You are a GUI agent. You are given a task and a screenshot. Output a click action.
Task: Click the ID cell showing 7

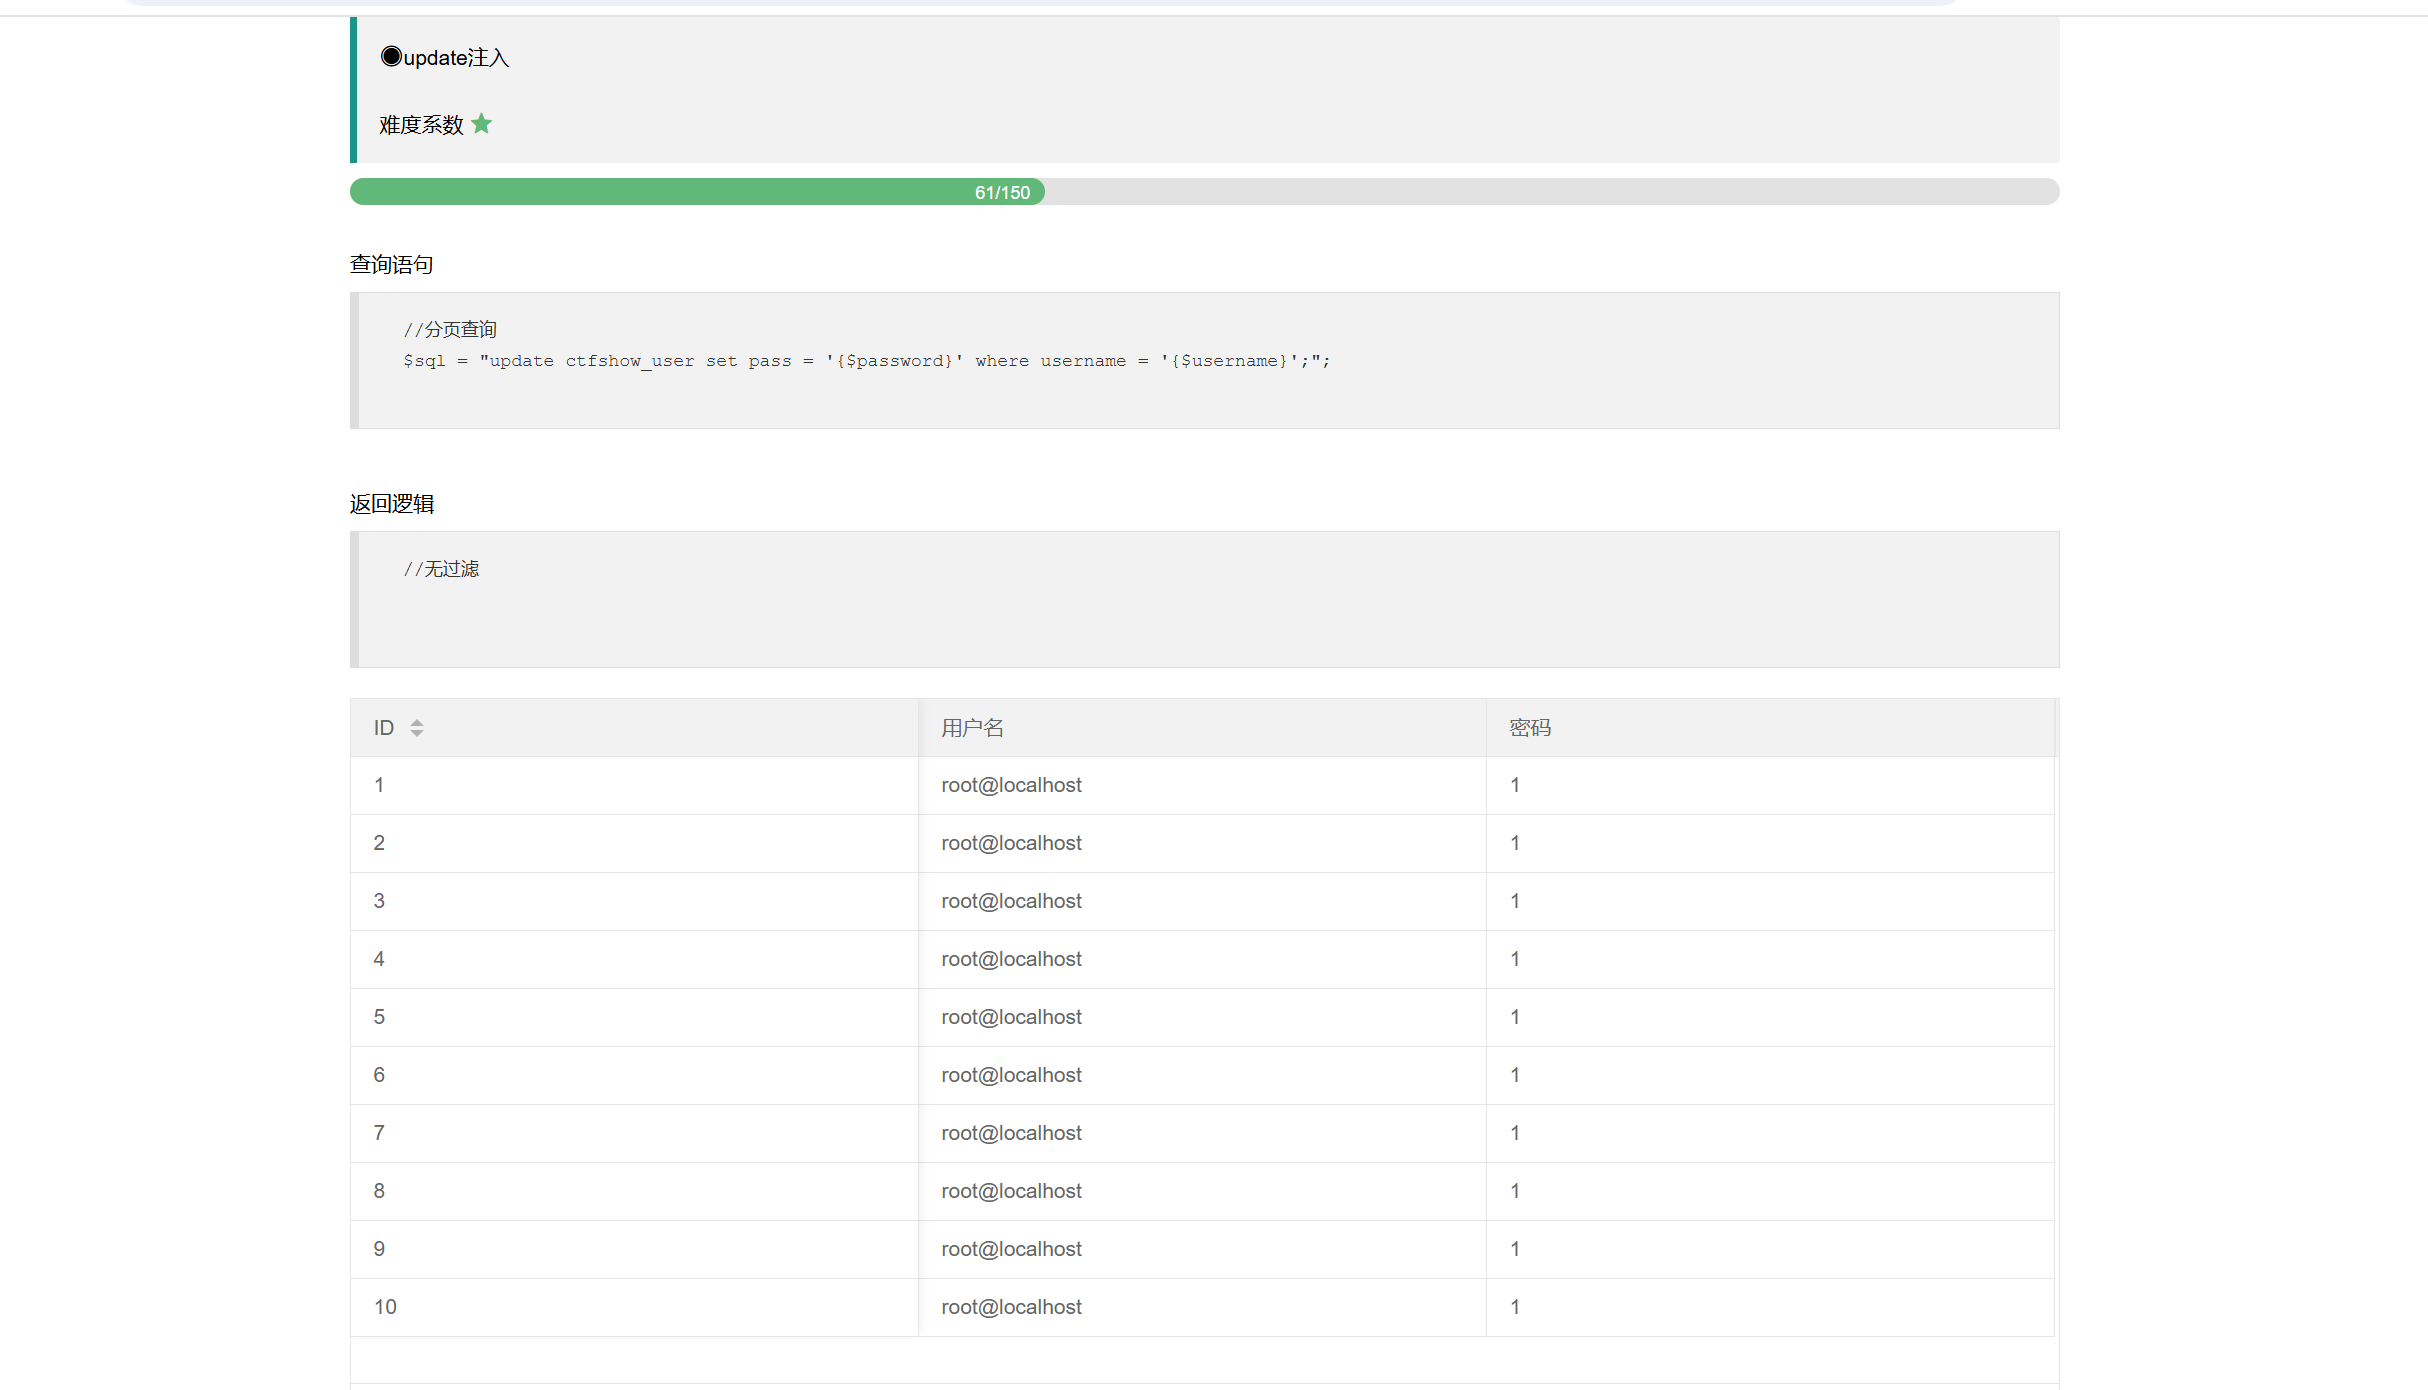pyautogui.click(x=379, y=1134)
